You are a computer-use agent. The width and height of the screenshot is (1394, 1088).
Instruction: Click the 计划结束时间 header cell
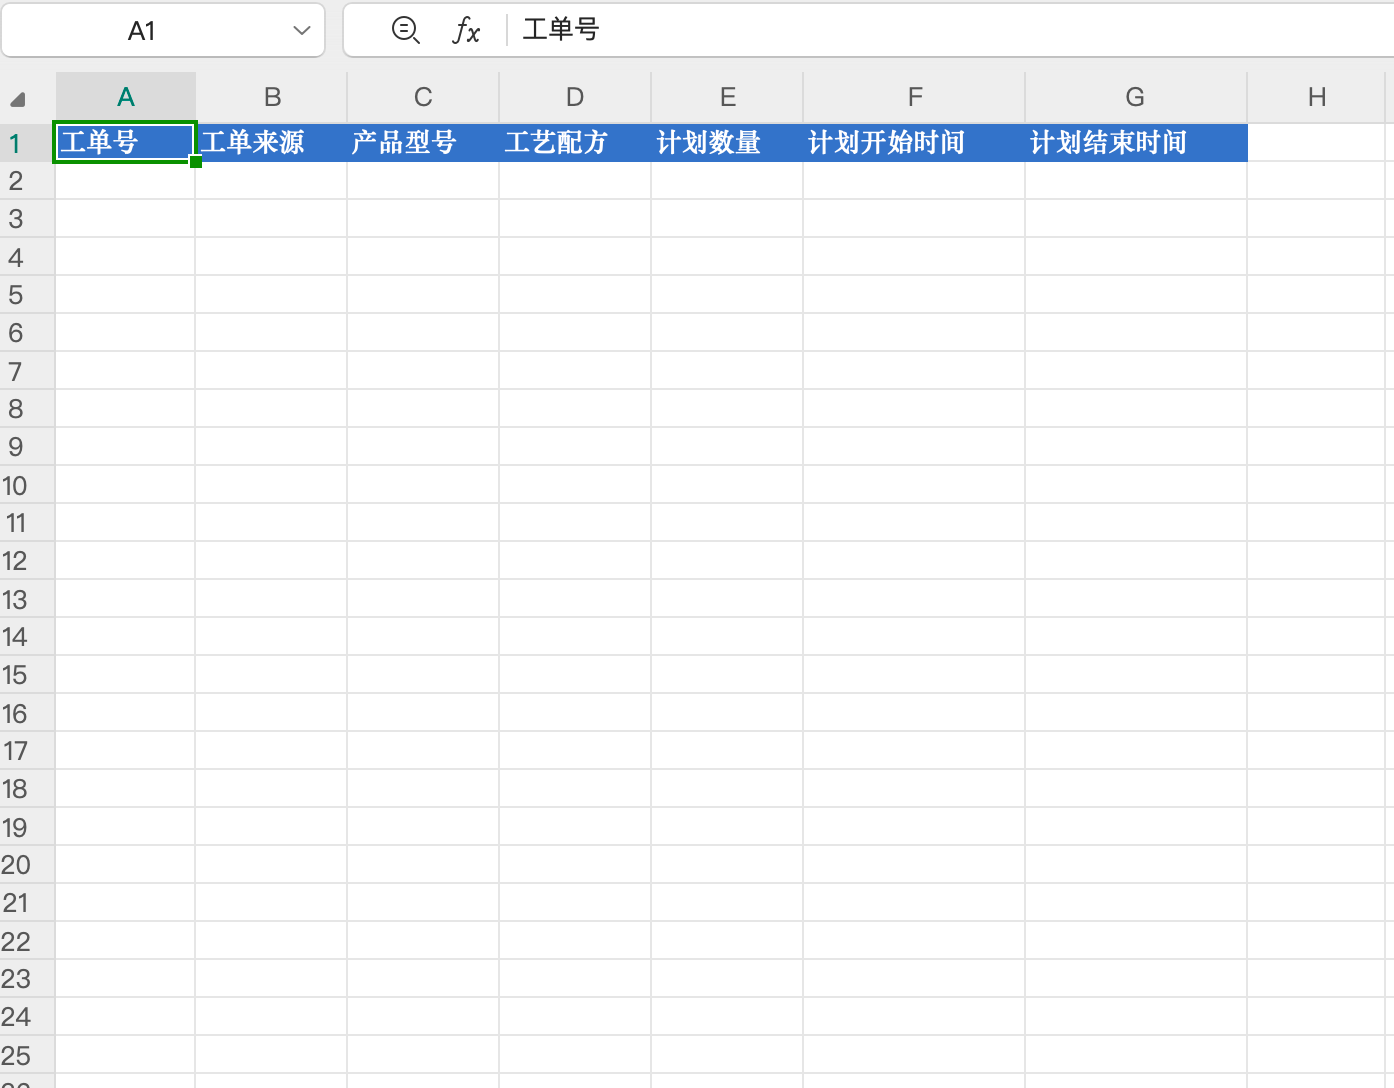[1135, 143]
